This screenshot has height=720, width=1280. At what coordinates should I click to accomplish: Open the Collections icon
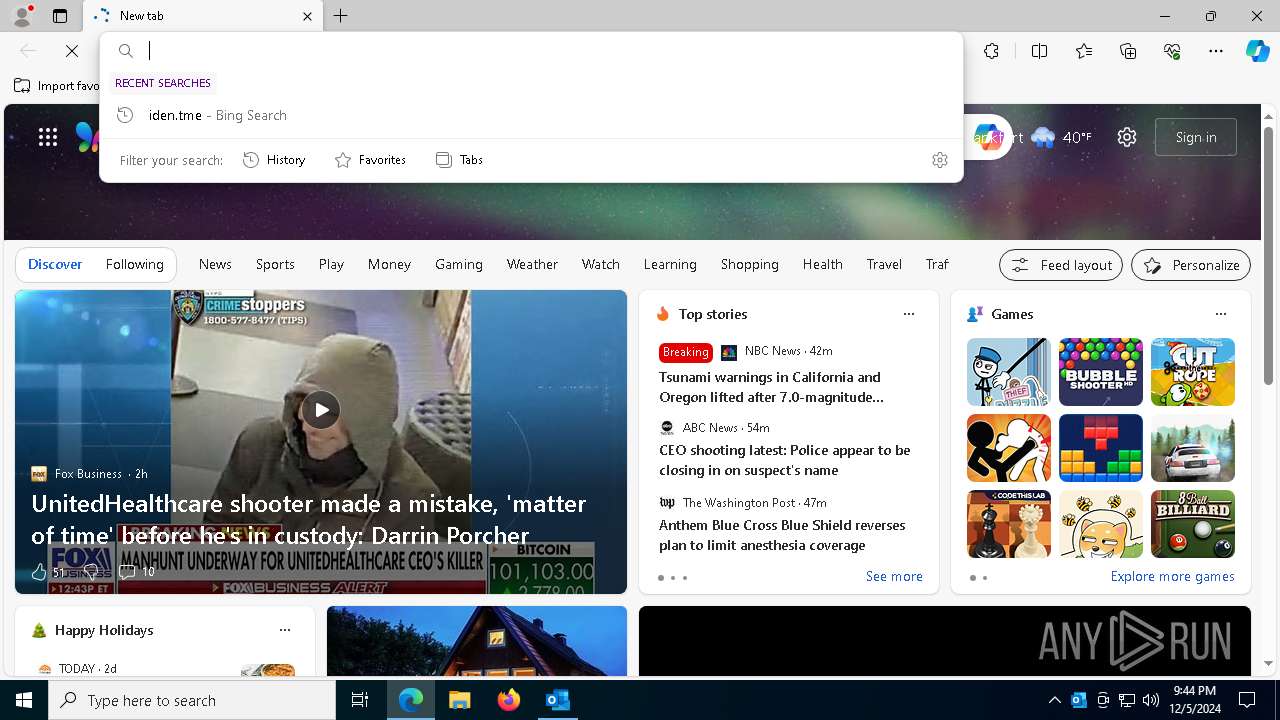point(1128,51)
